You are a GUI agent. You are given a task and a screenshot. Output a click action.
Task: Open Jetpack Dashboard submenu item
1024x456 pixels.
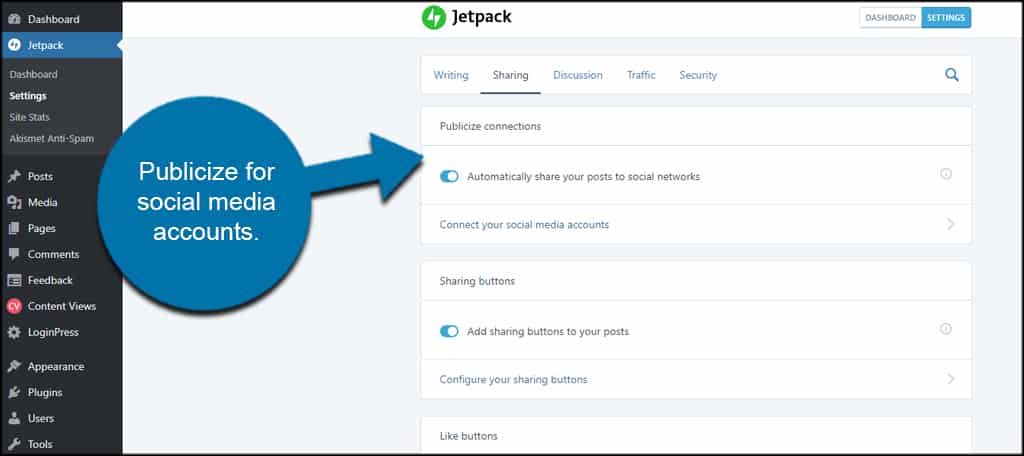[x=33, y=74]
